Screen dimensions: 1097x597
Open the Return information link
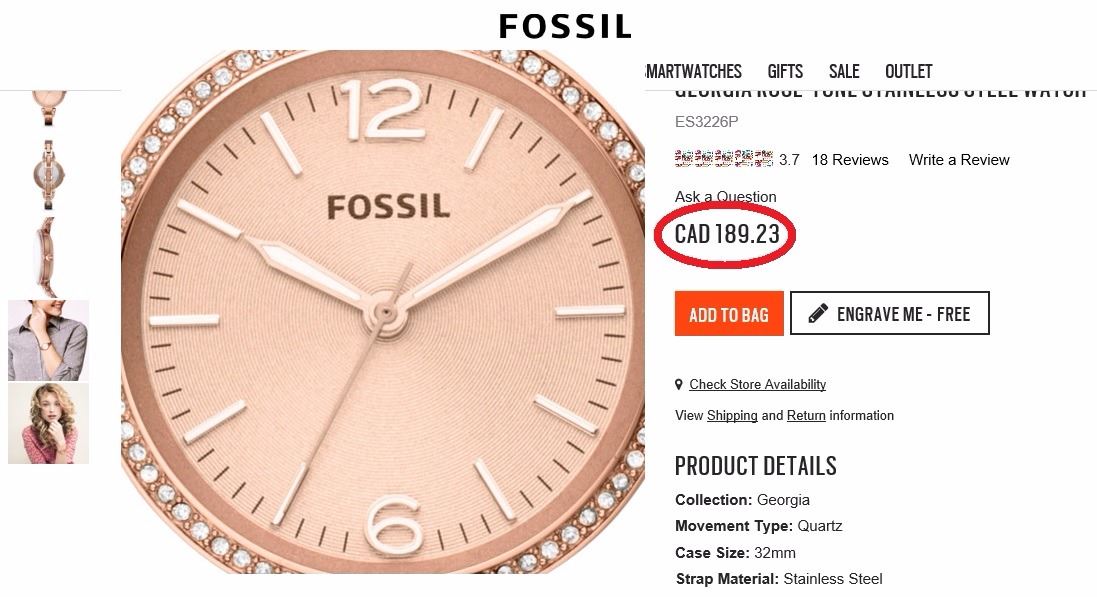[x=806, y=416]
